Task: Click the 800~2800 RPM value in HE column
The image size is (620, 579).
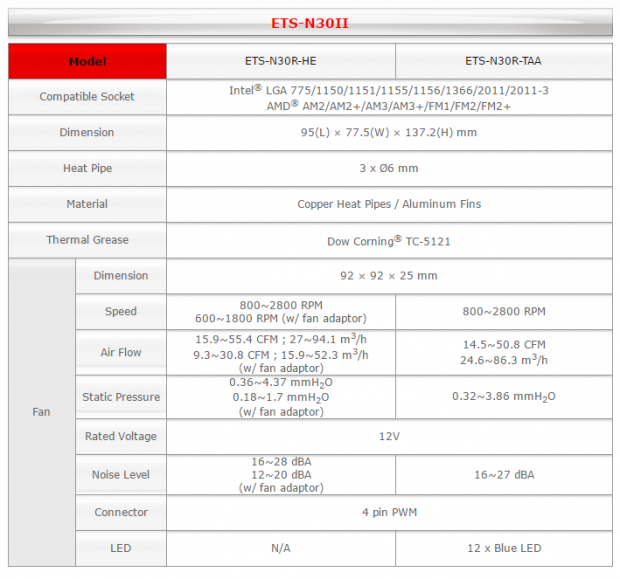Action: click(x=281, y=305)
